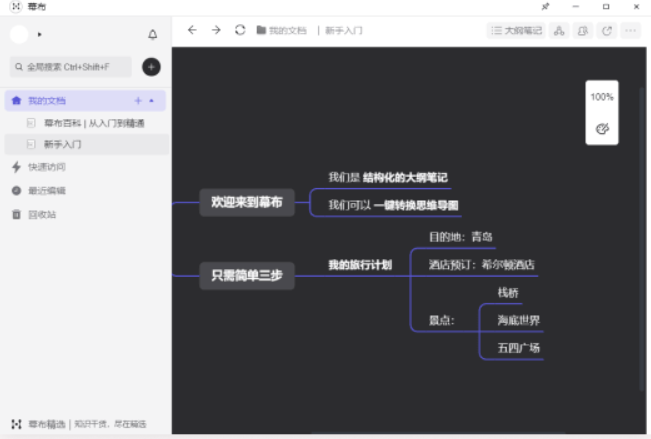This screenshot has width=651, height=439.
Task: Click the 新手入门 breadcrumb
Action: tap(344, 31)
